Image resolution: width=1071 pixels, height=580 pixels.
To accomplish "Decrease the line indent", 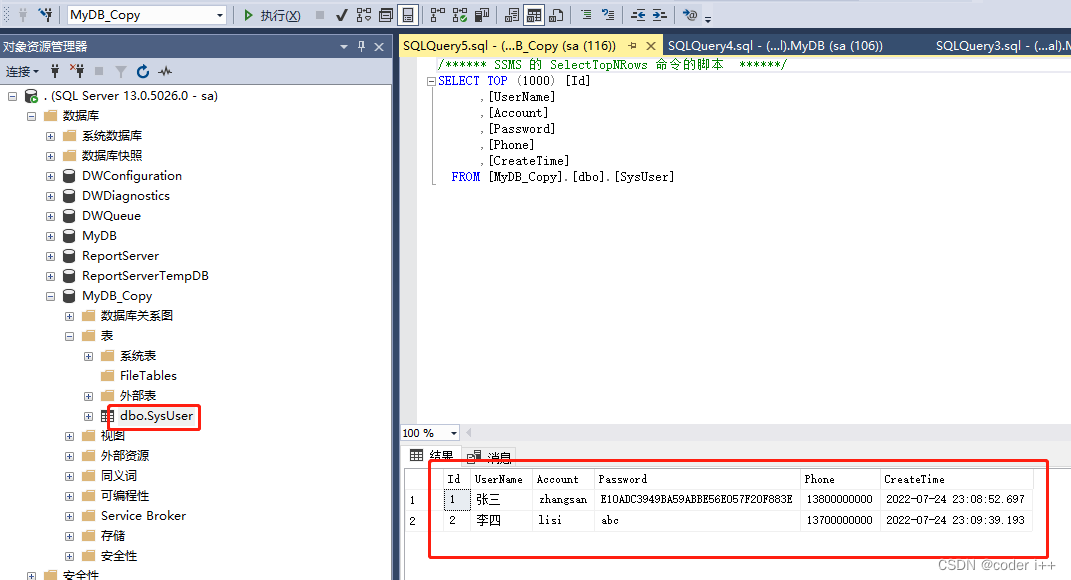I will (638, 15).
